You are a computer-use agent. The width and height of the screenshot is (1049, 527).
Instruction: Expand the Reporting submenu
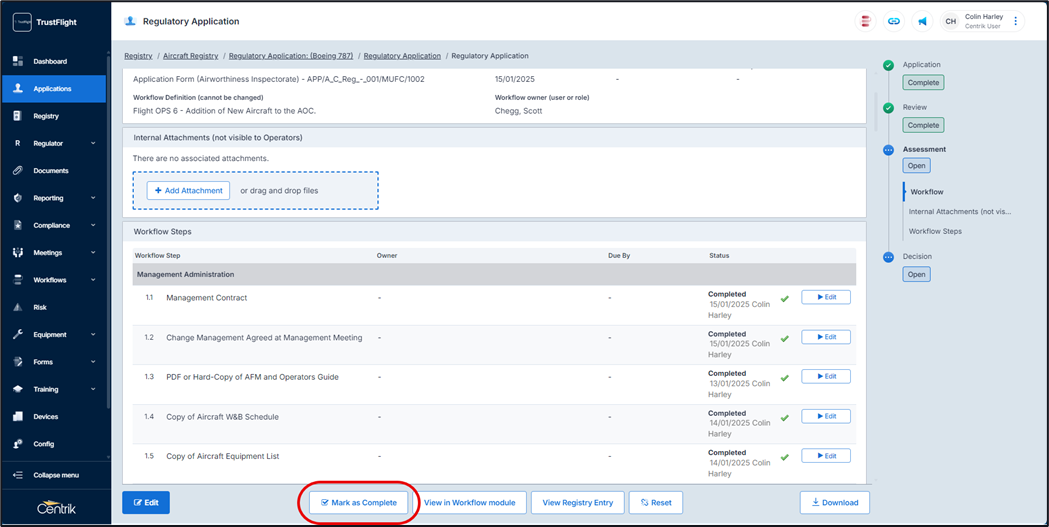pyautogui.click(x=93, y=198)
